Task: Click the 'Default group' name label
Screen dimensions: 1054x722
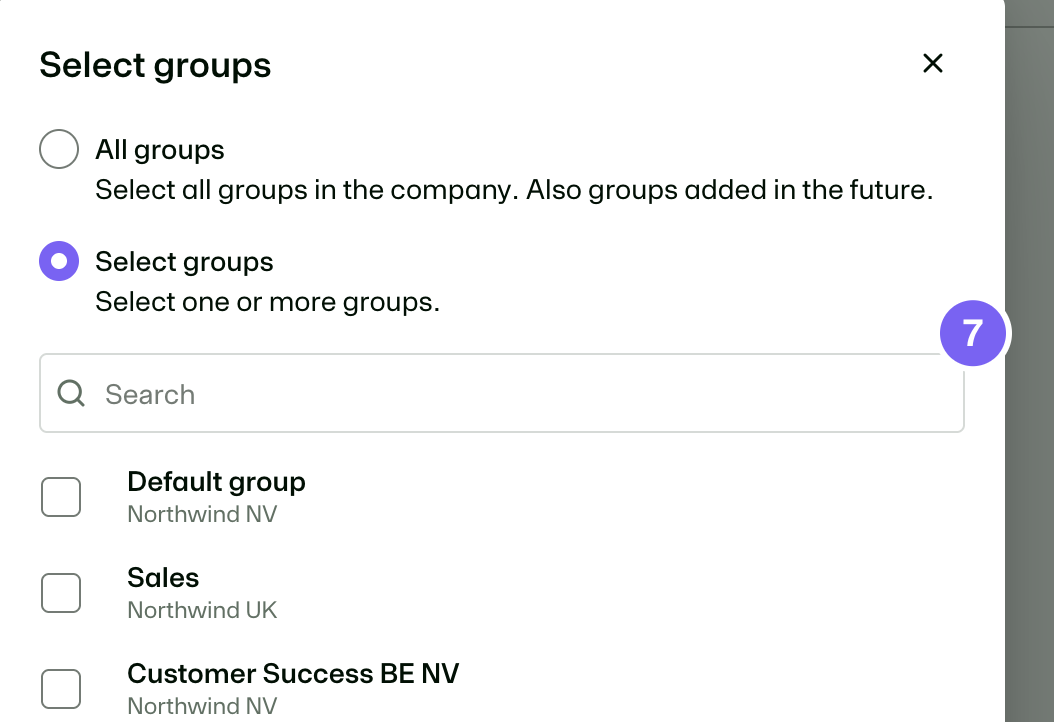Action: pyautogui.click(x=216, y=482)
